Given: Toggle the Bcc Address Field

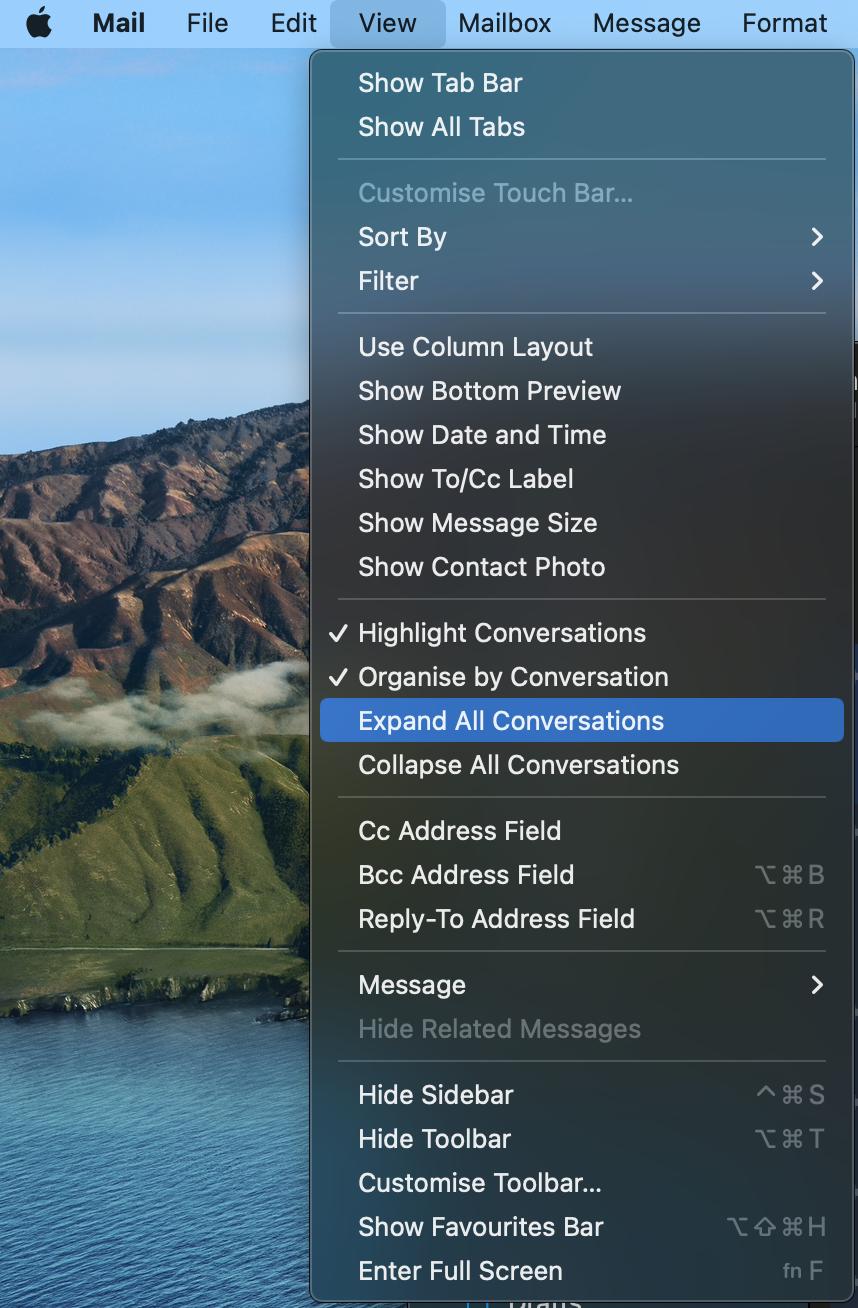Looking at the screenshot, I should [x=582, y=875].
